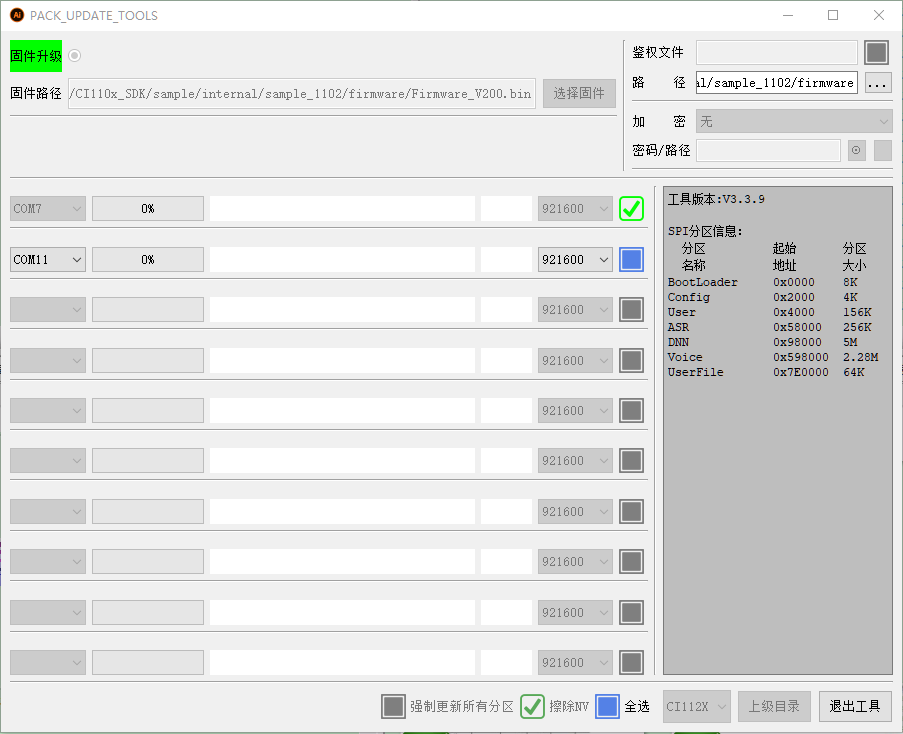The width and height of the screenshot is (903, 734).
Task: Click the 0x598000 address value
Action: click(x=800, y=357)
